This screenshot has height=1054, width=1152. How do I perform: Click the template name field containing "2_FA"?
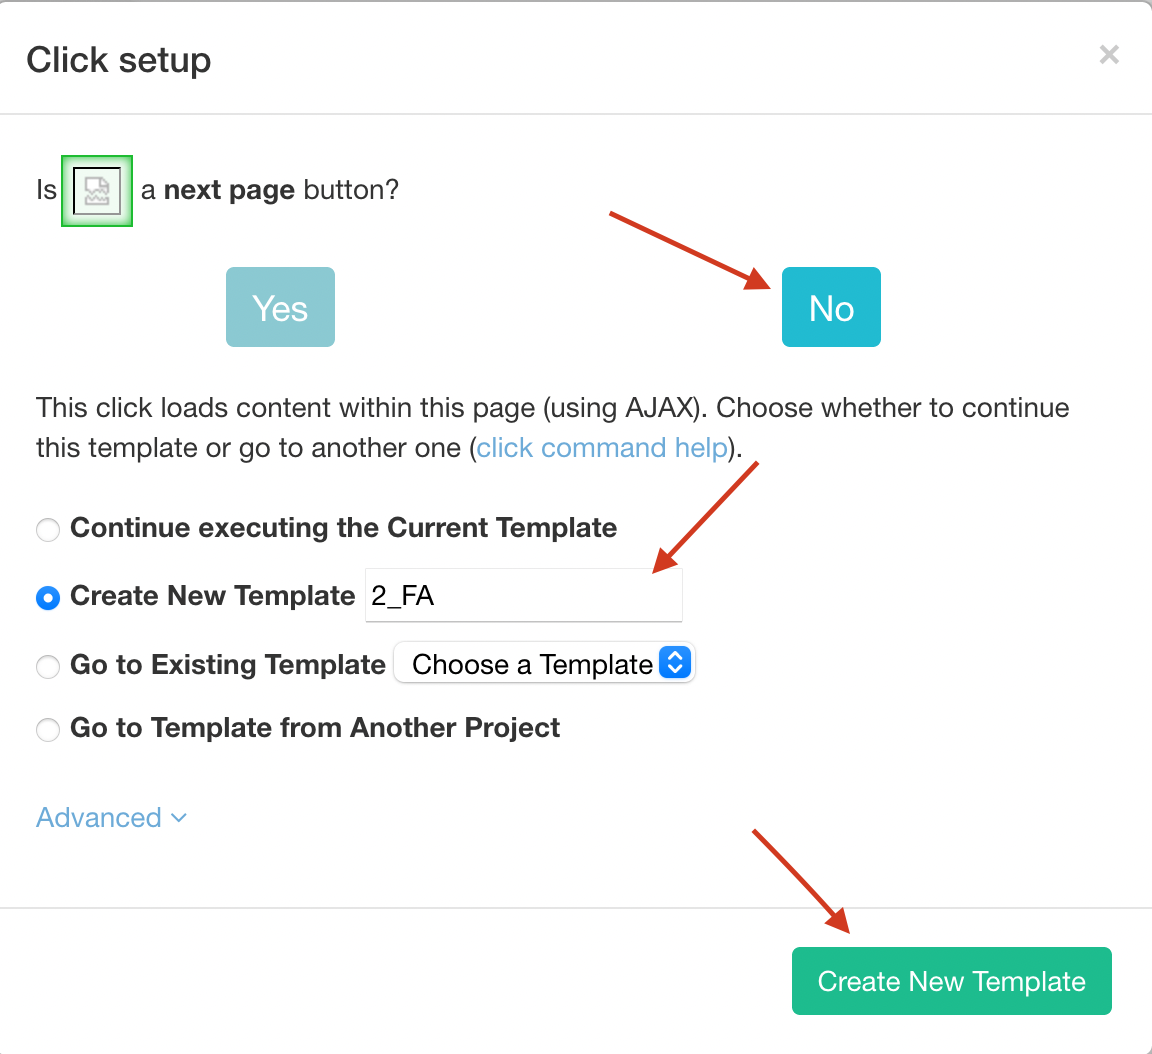pyautogui.click(x=524, y=594)
